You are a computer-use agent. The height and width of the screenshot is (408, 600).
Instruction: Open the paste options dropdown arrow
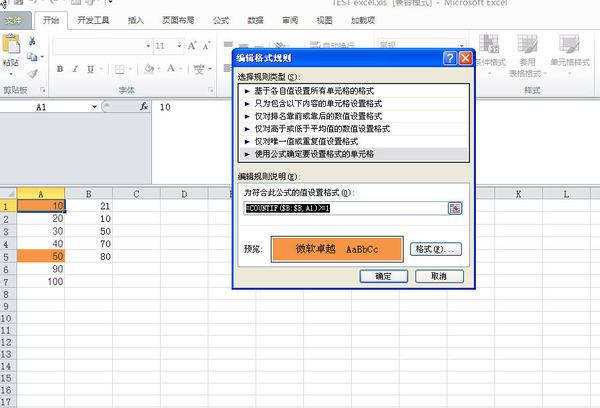pos(11,73)
